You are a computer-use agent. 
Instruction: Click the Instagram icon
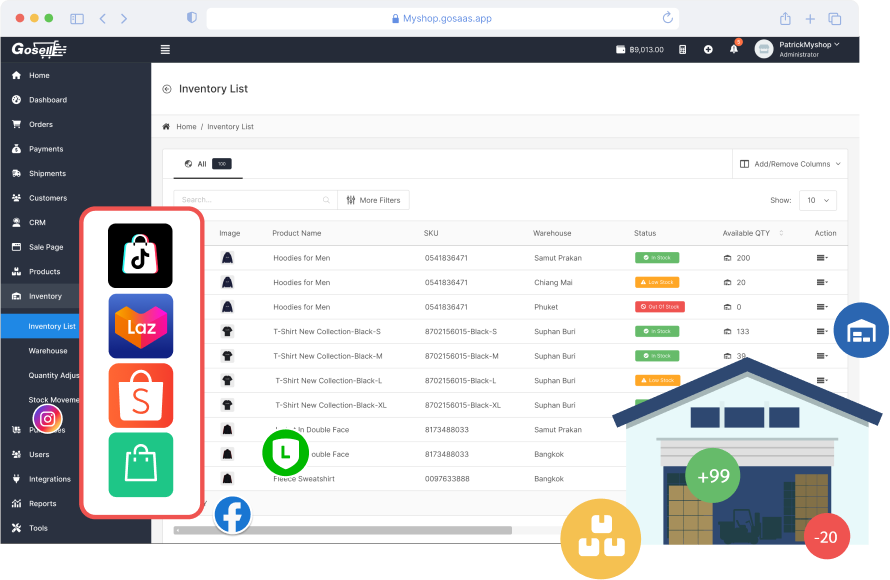(x=48, y=419)
